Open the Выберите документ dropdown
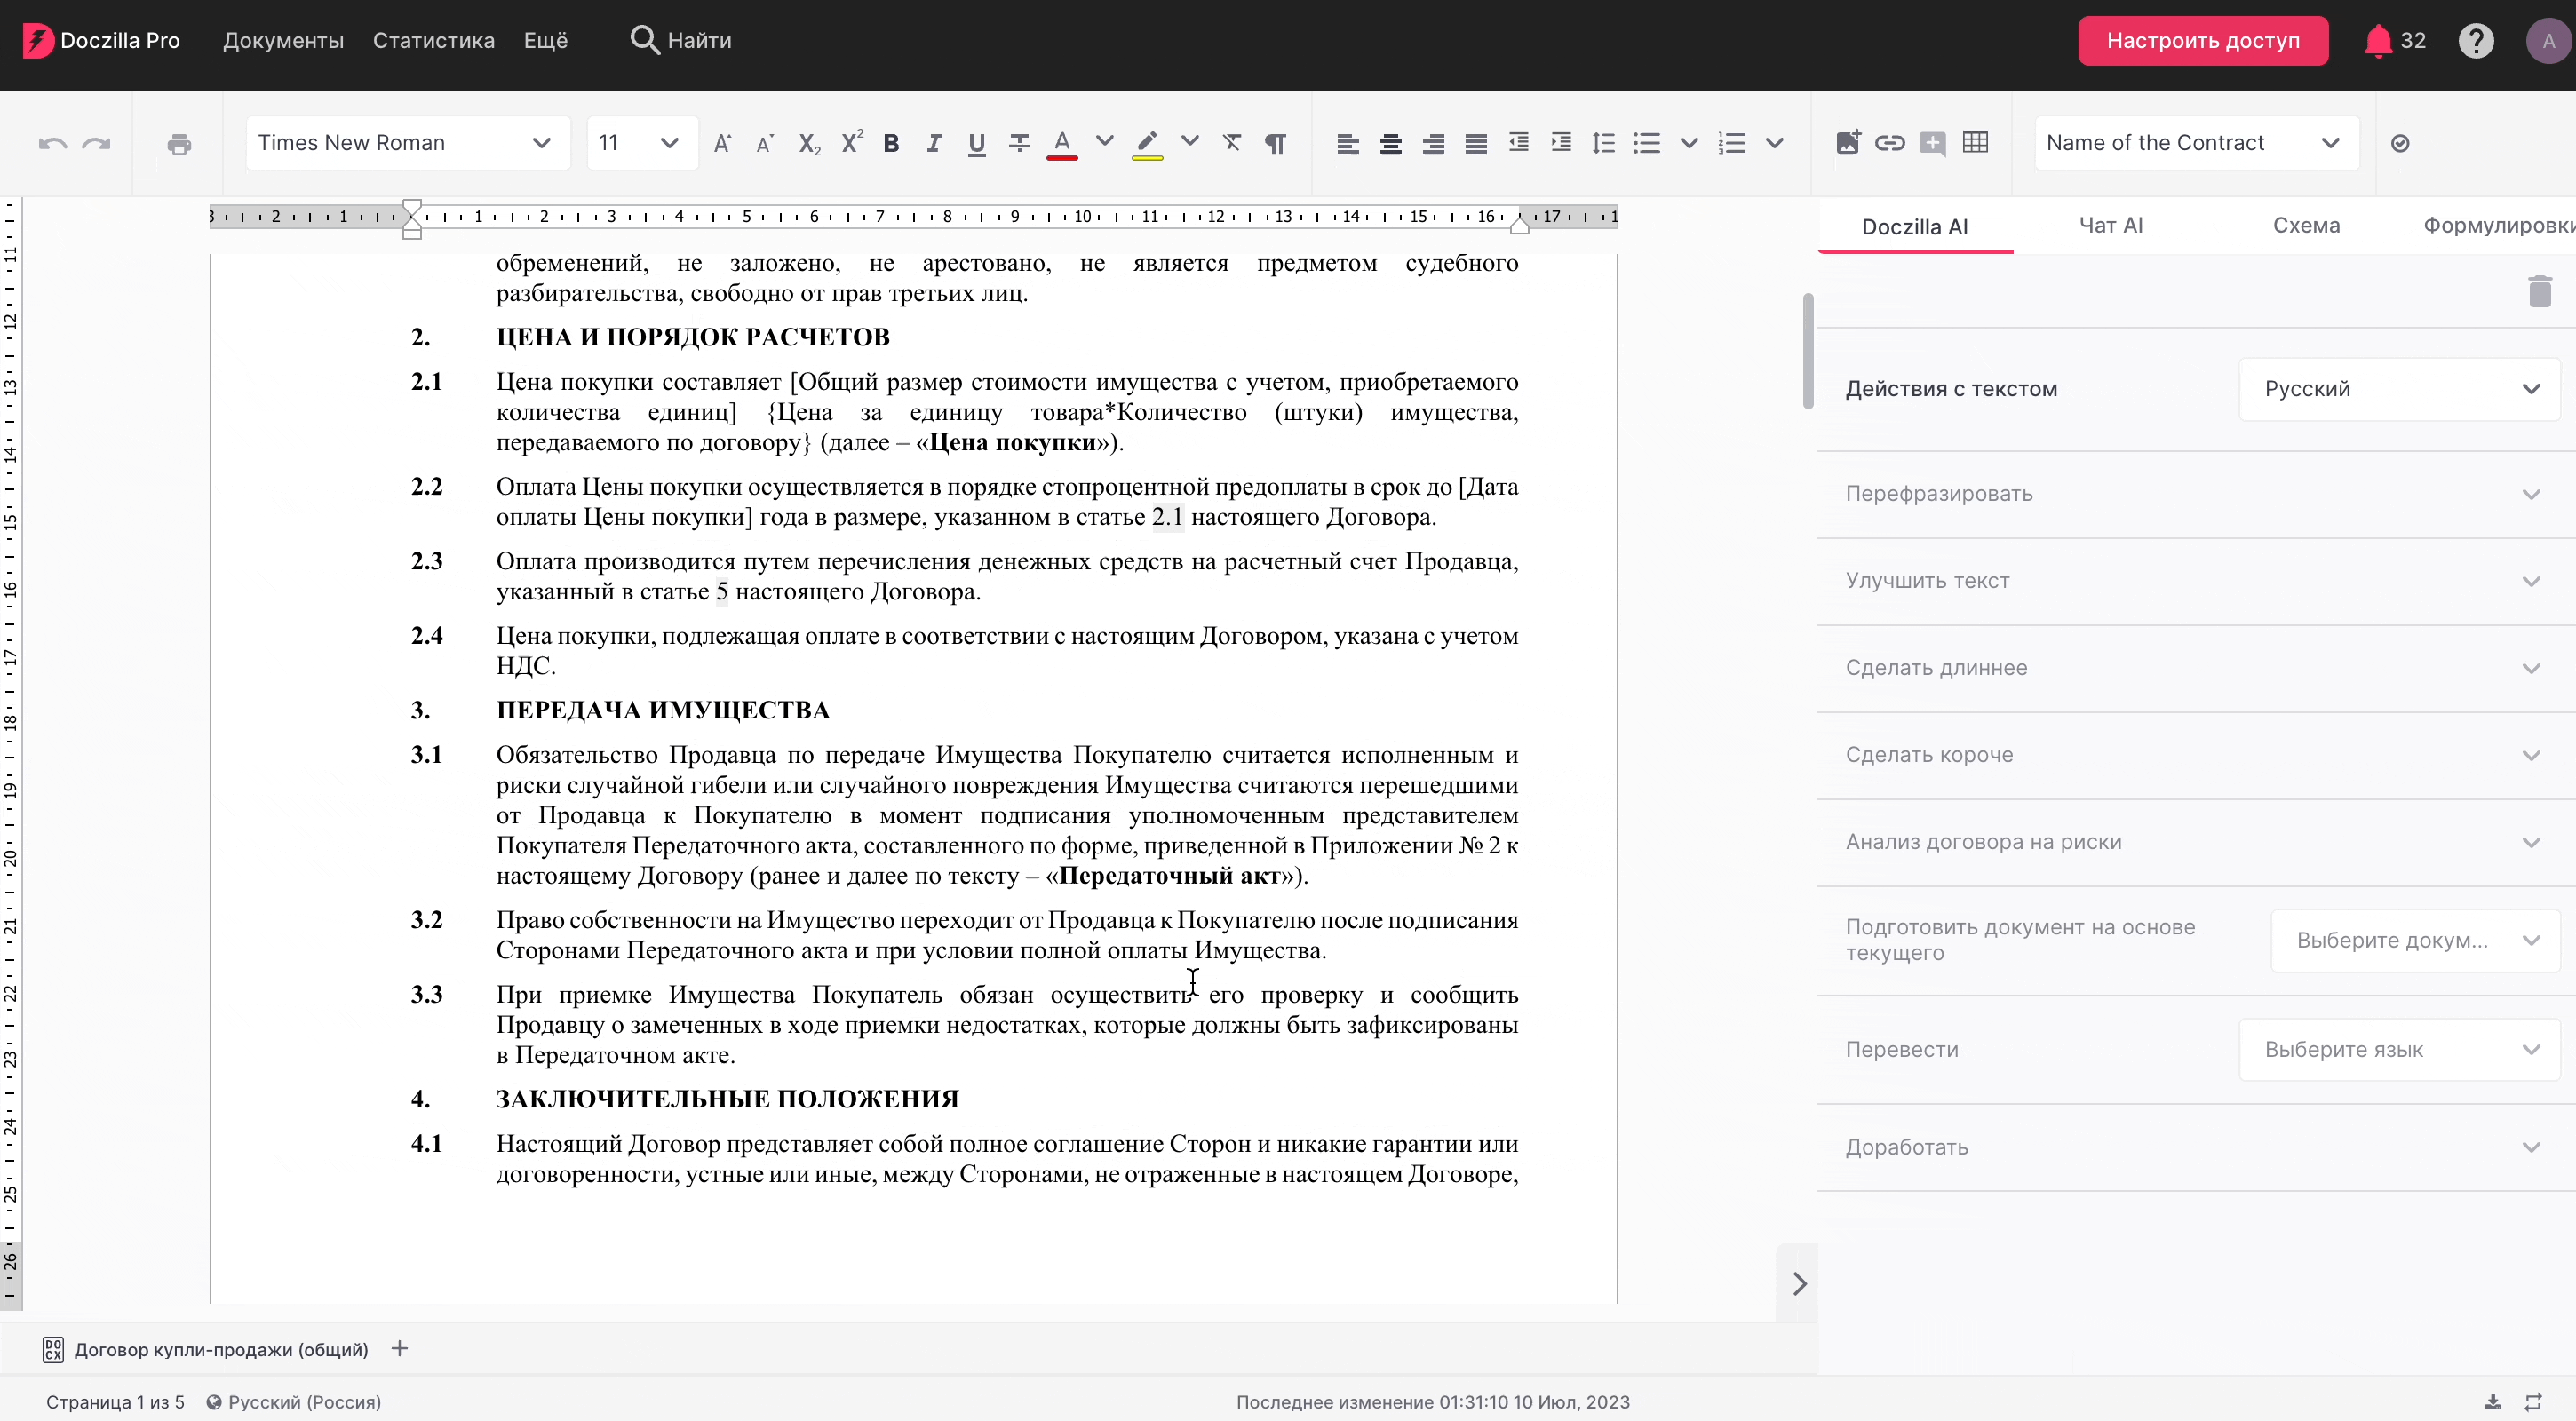This screenshot has height=1421, width=2576. pos(2415,940)
